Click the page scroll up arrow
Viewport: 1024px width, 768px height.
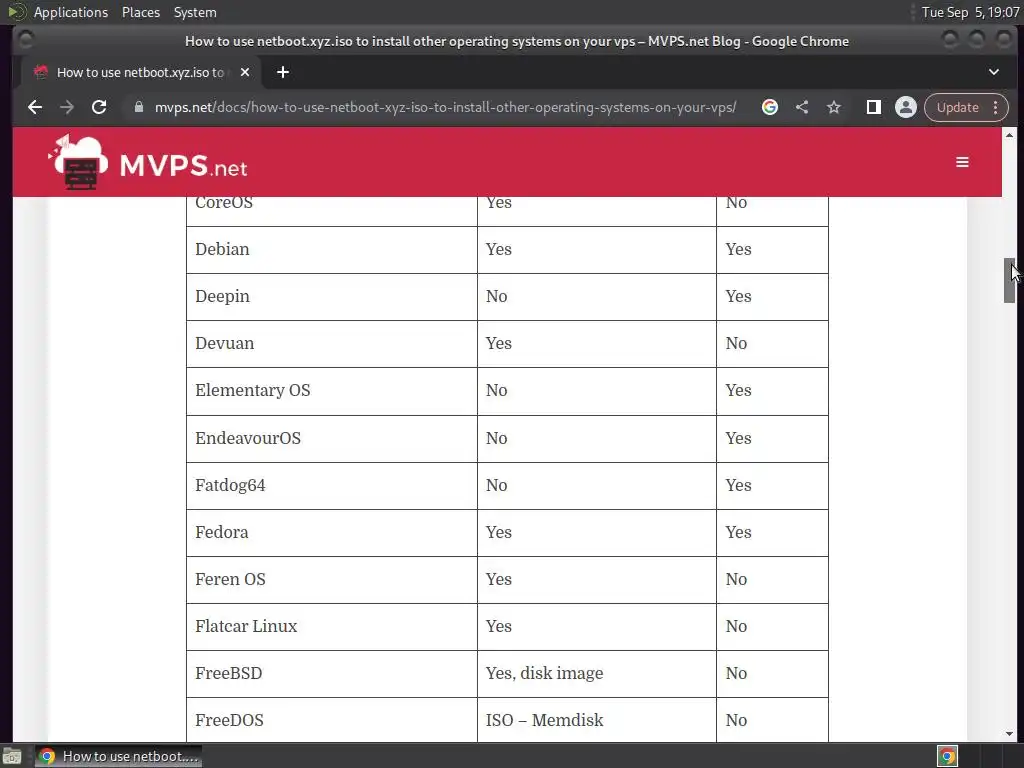[x=1009, y=135]
